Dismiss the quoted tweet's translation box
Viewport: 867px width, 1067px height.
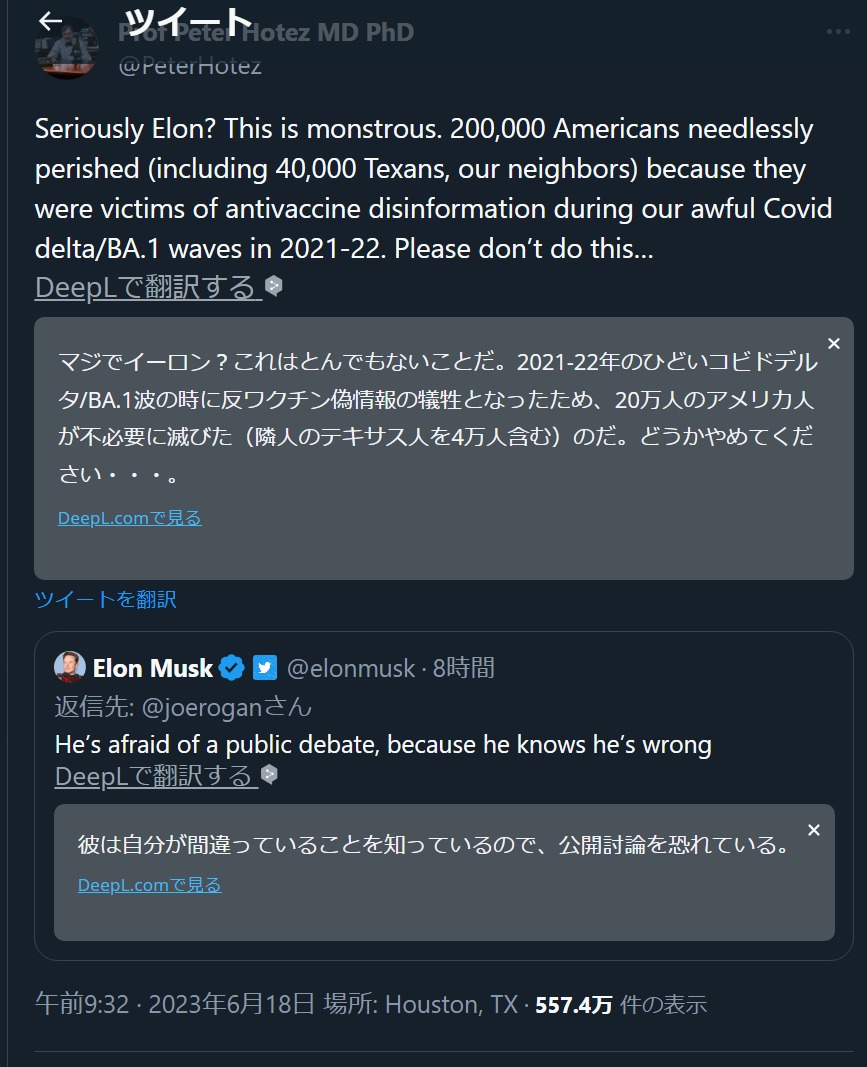tap(814, 830)
